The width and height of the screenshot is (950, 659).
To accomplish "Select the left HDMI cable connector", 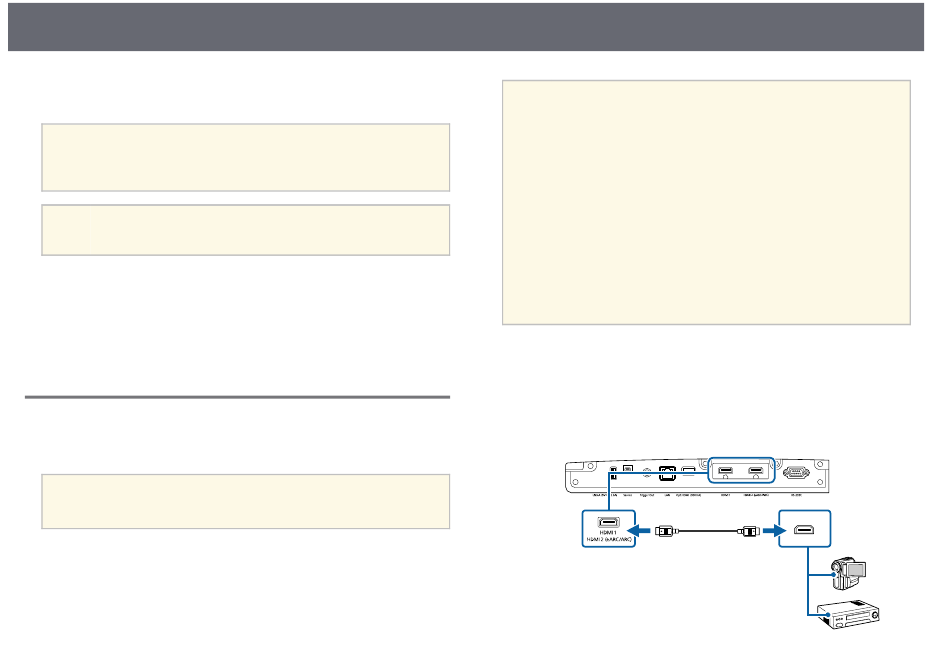I will point(664,529).
